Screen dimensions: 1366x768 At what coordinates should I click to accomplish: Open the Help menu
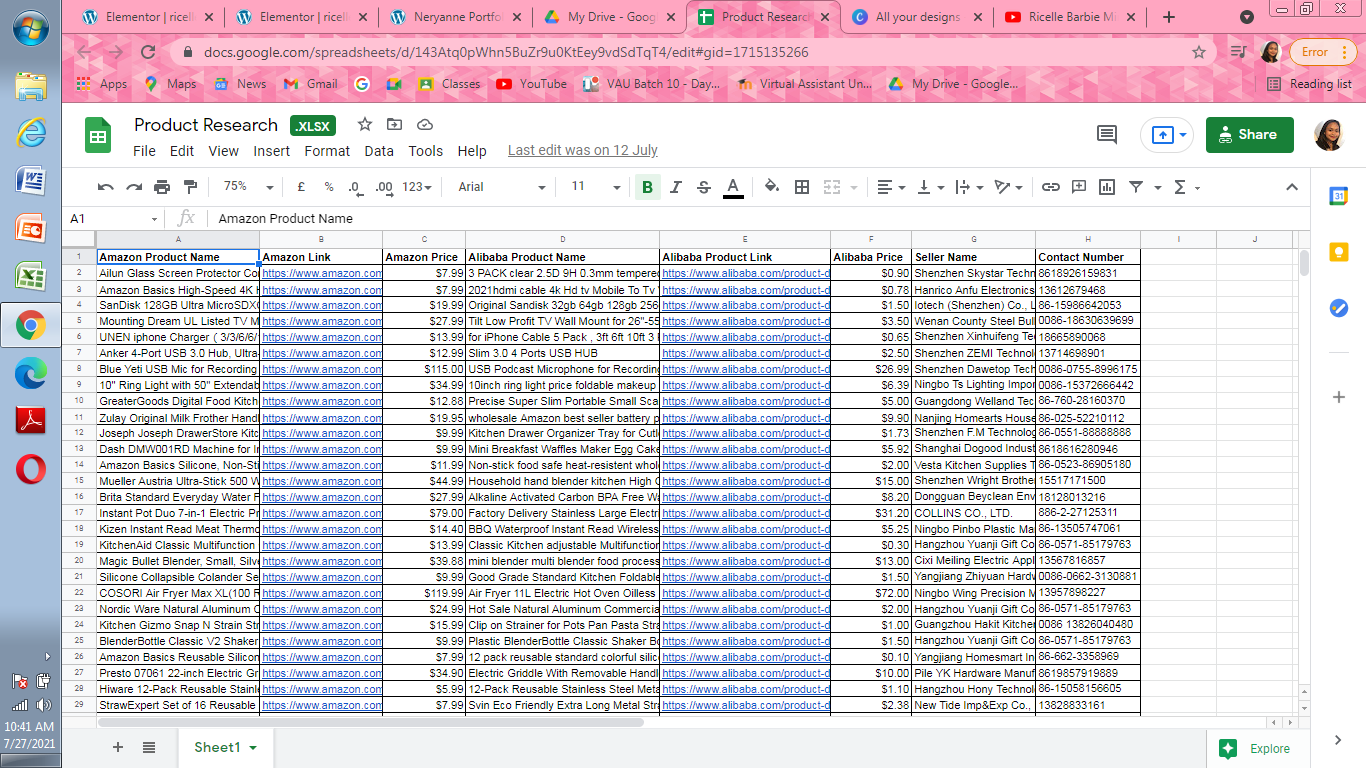coord(472,151)
